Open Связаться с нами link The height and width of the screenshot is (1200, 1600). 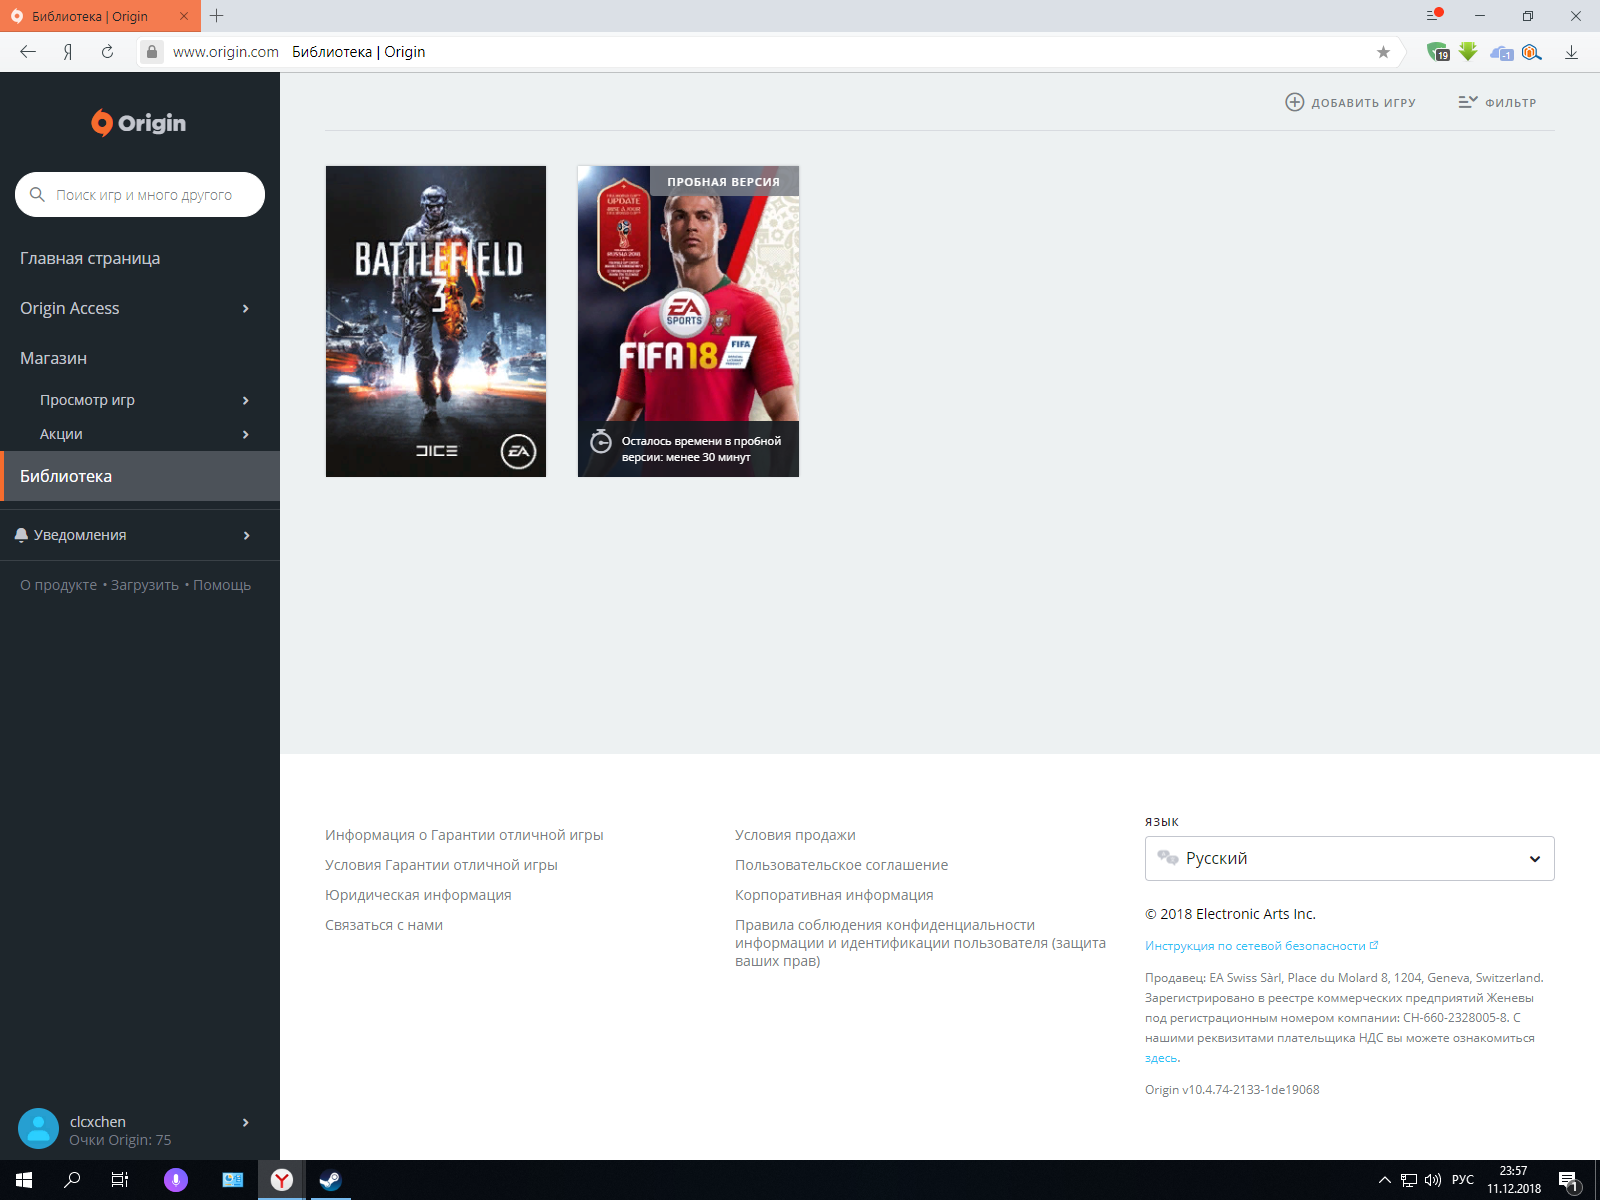pyautogui.click(x=384, y=925)
